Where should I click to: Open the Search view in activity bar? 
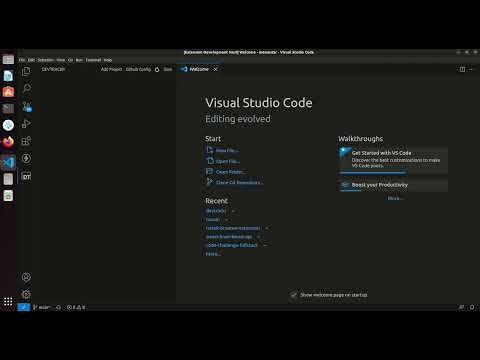(26, 89)
